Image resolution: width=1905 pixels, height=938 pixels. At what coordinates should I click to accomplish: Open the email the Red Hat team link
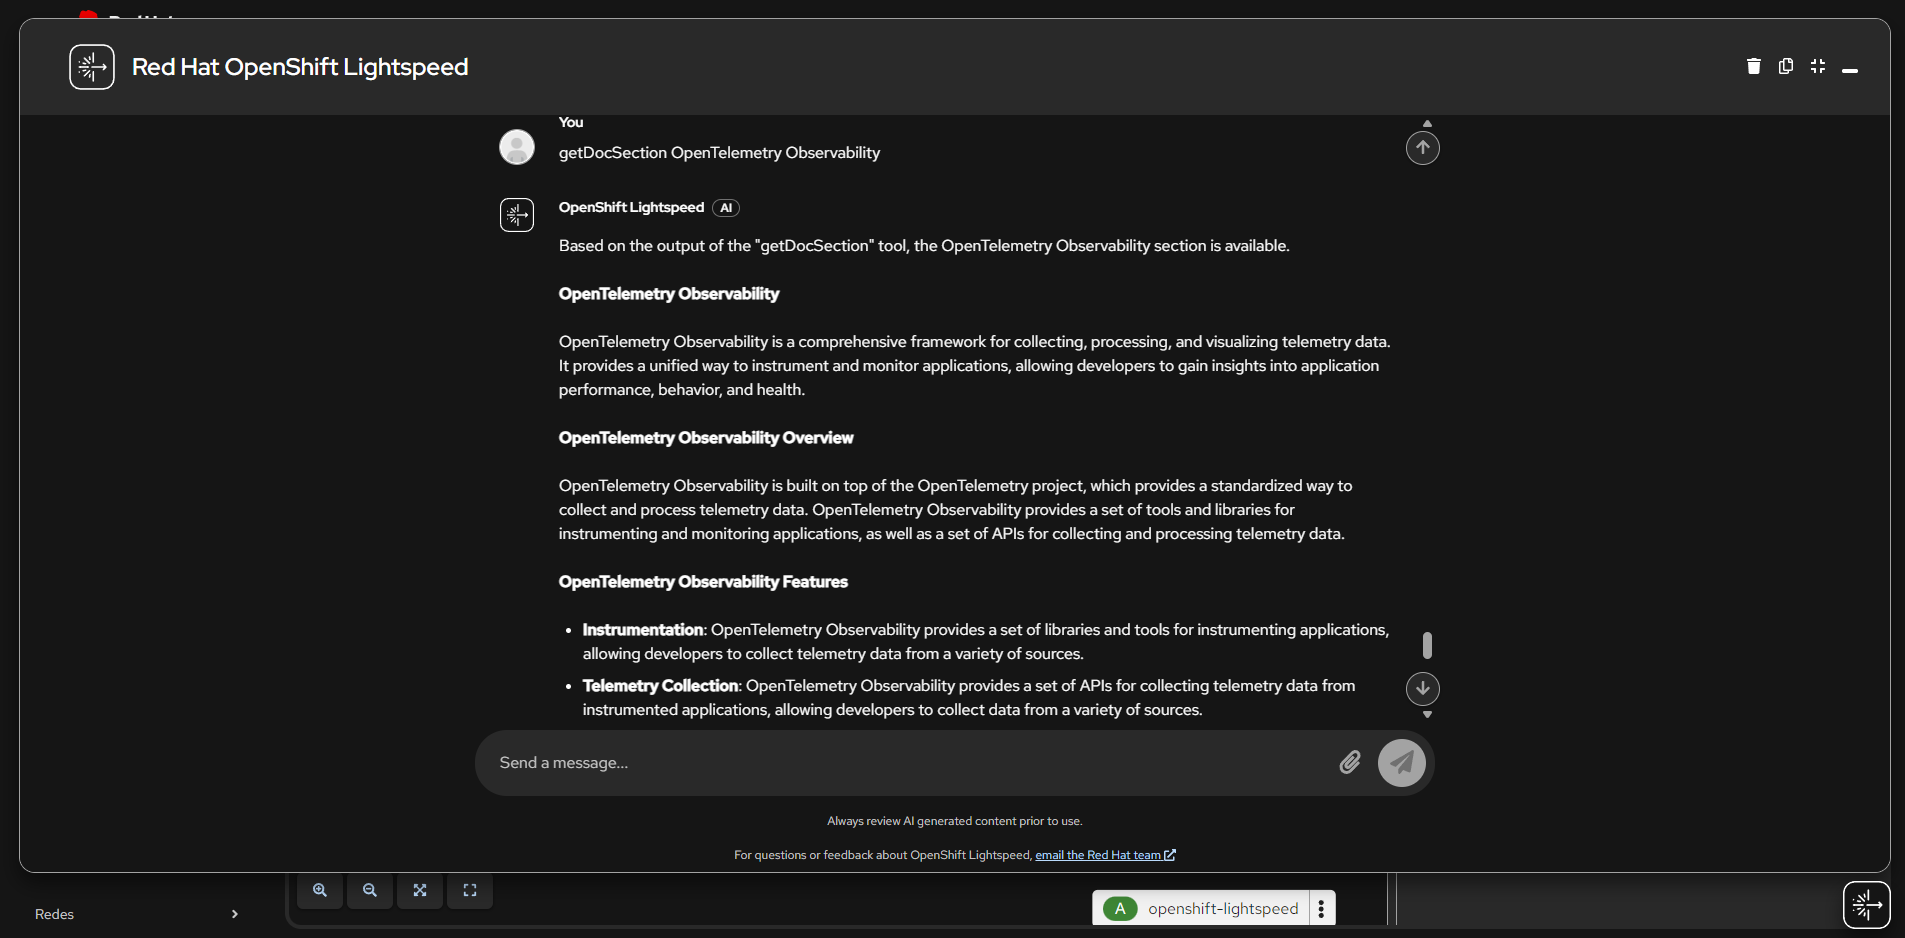tap(1100, 855)
